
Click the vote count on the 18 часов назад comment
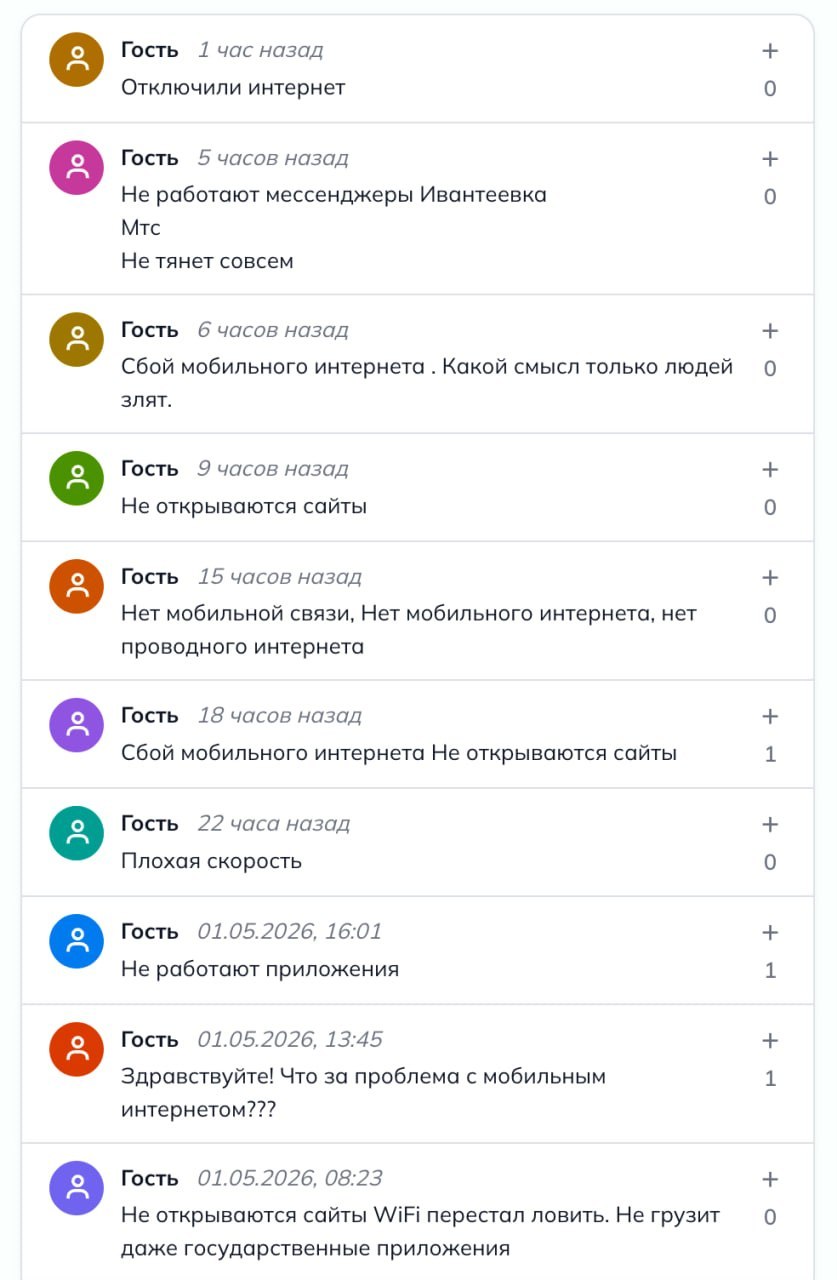[x=770, y=754]
